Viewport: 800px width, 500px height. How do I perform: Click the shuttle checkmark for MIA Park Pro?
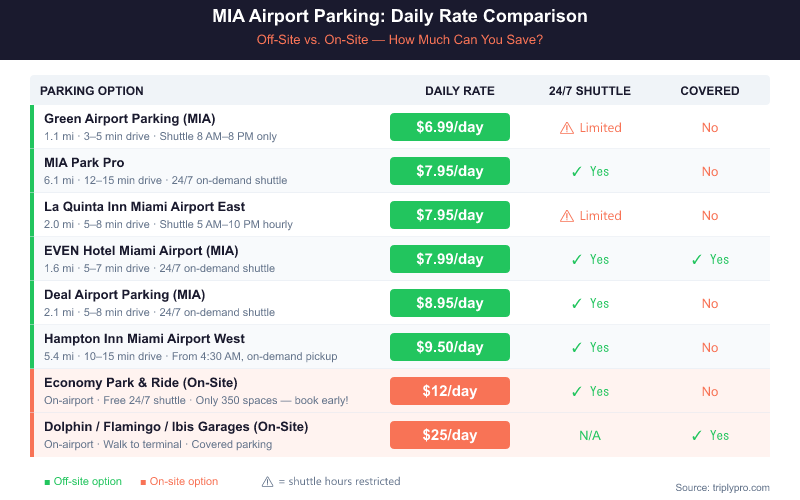coord(577,172)
